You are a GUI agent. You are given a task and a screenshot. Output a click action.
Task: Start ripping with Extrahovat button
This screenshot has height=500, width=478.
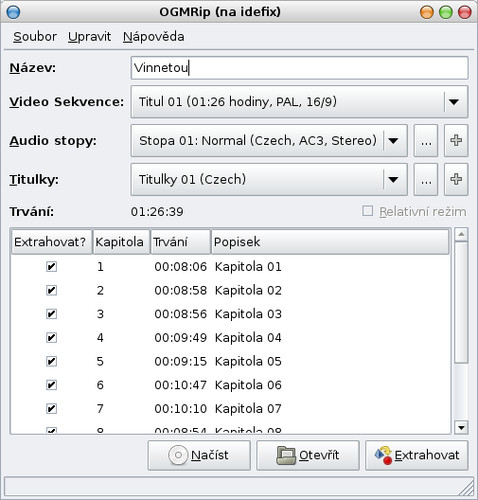click(417, 455)
